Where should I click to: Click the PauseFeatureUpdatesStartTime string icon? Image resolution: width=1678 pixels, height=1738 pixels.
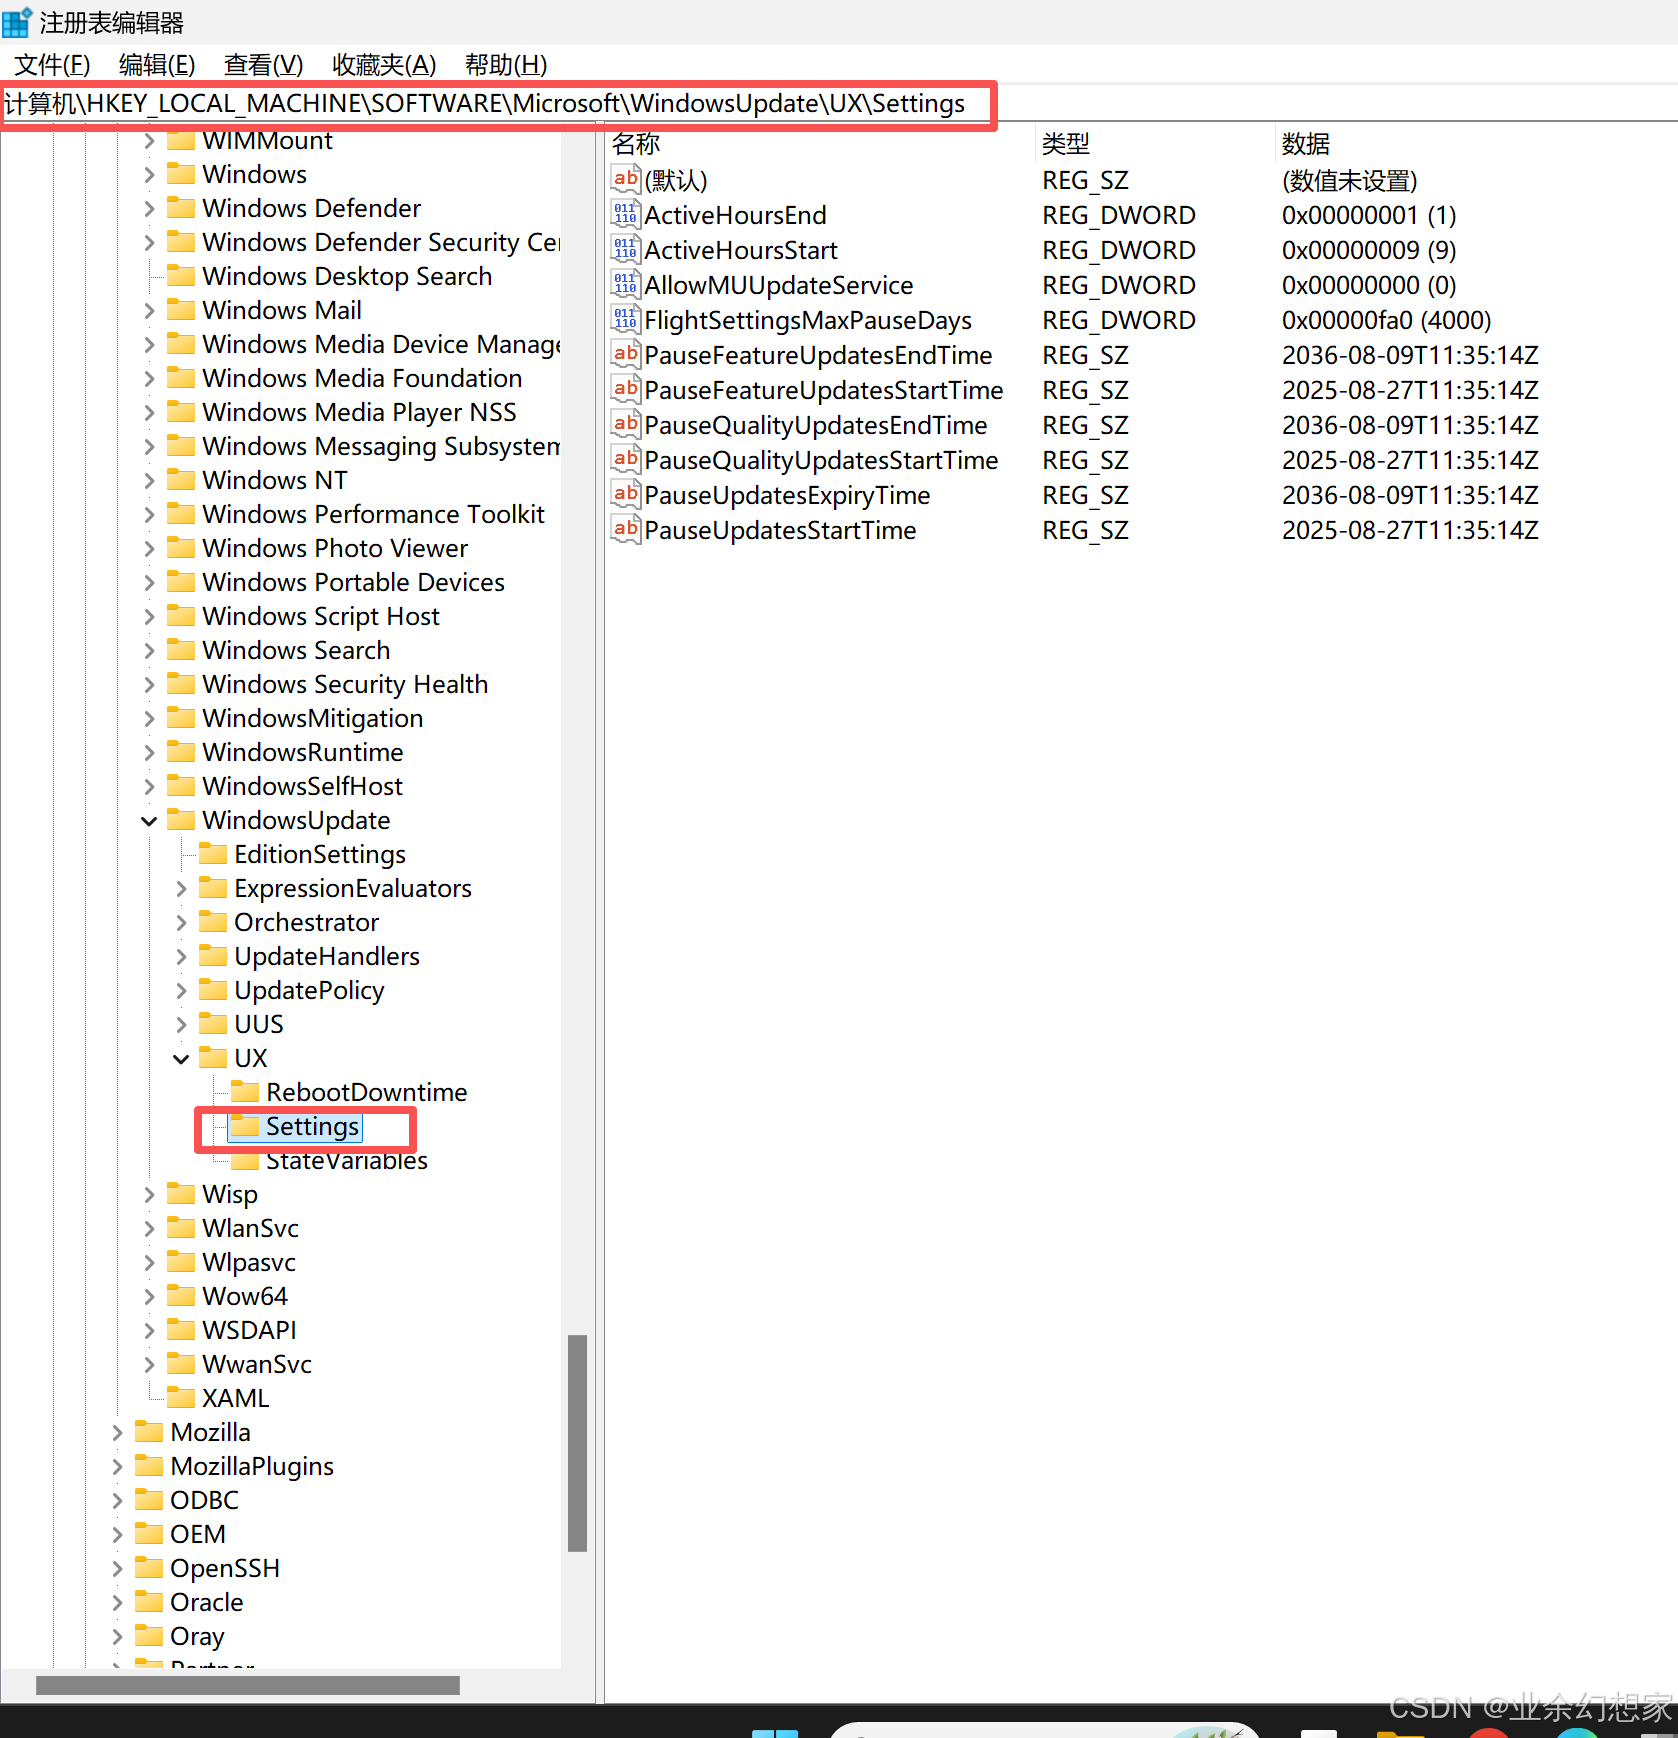(625, 389)
